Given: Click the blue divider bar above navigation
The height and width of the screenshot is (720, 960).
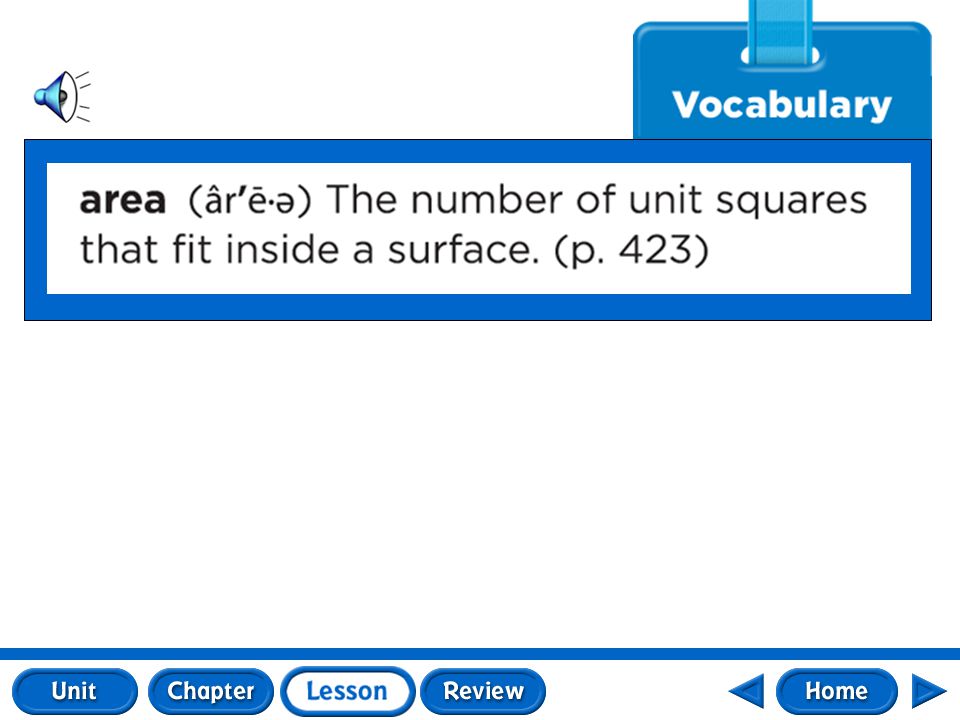Looking at the screenshot, I should coord(480,653).
